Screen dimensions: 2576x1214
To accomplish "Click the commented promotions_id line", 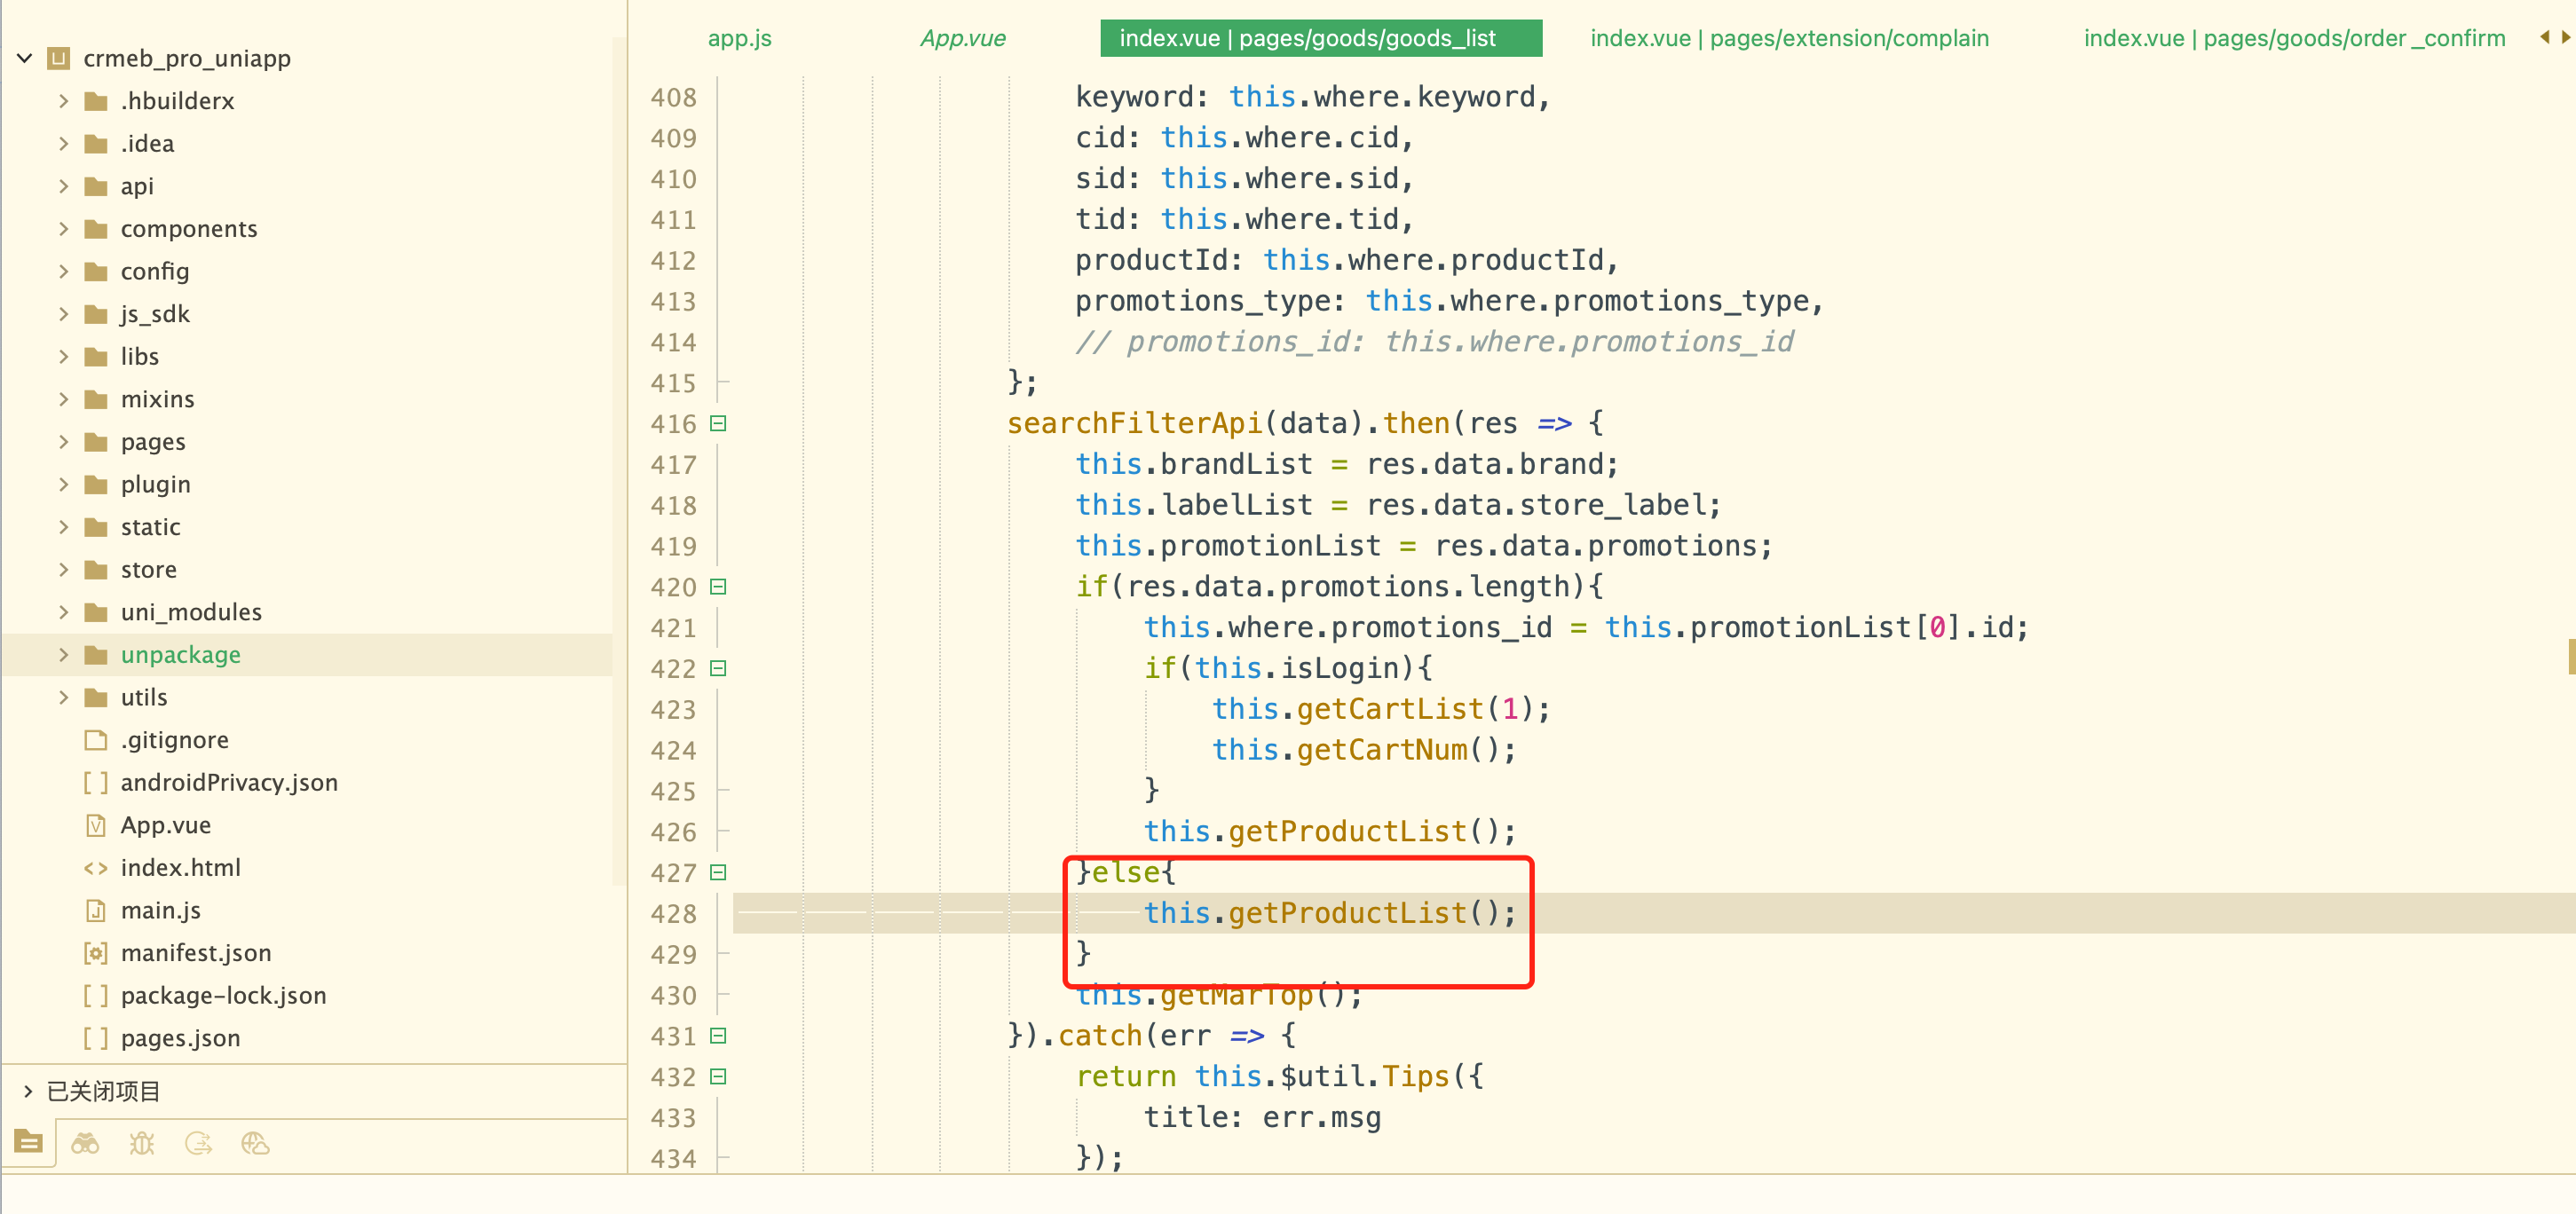I will click(x=1434, y=342).
